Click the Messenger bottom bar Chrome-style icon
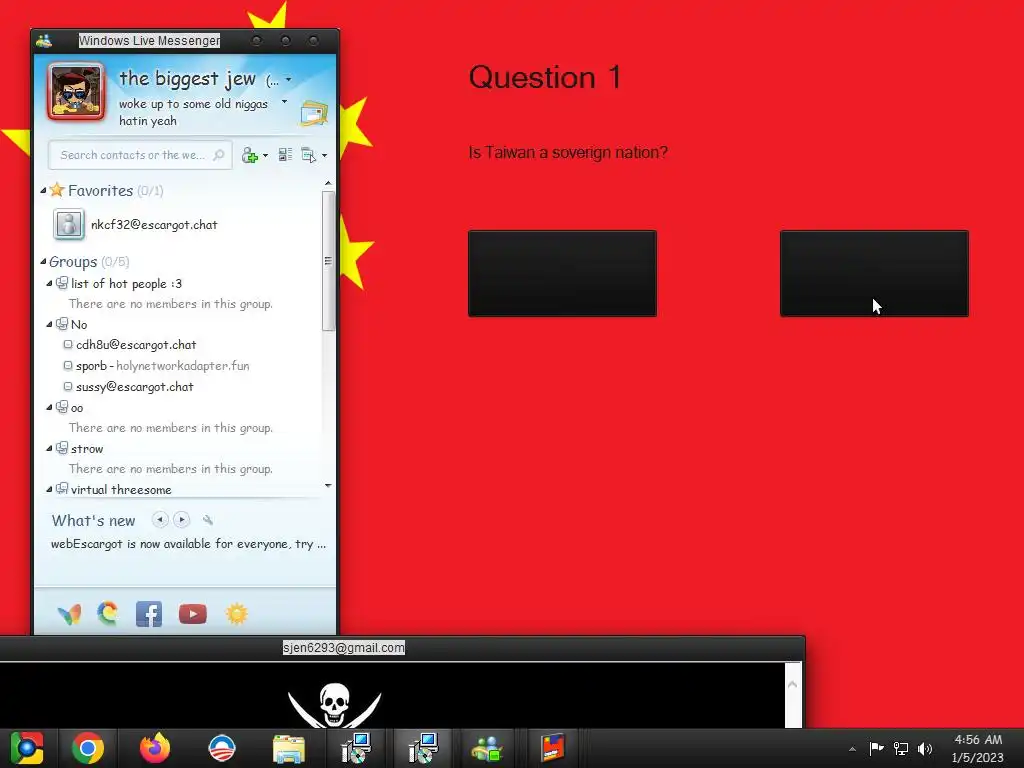Image resolution: width=1024 pixels, height=768 pixels. click(108, 614)
